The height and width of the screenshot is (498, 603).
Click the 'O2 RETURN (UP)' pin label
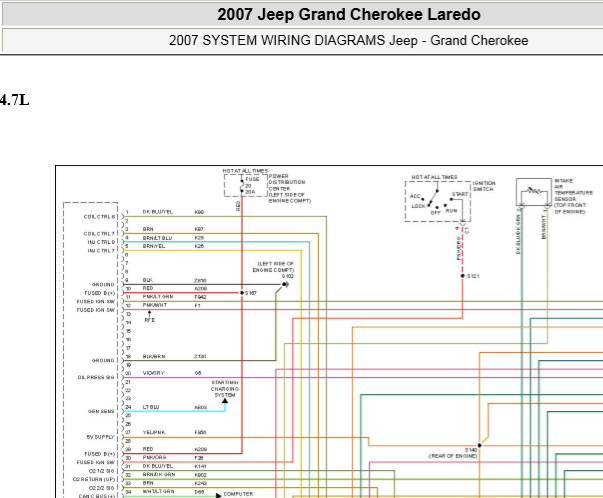(x=94, y=480)
